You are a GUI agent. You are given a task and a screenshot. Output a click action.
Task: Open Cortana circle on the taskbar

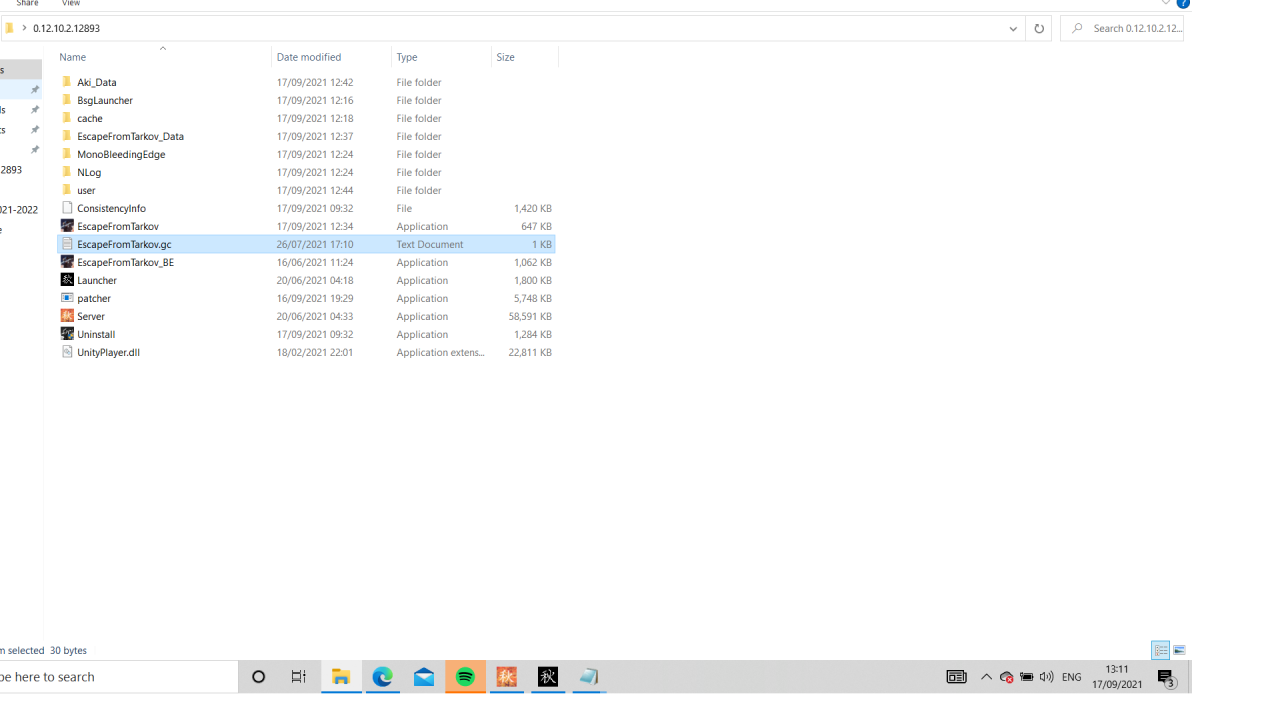pos(258,677)
